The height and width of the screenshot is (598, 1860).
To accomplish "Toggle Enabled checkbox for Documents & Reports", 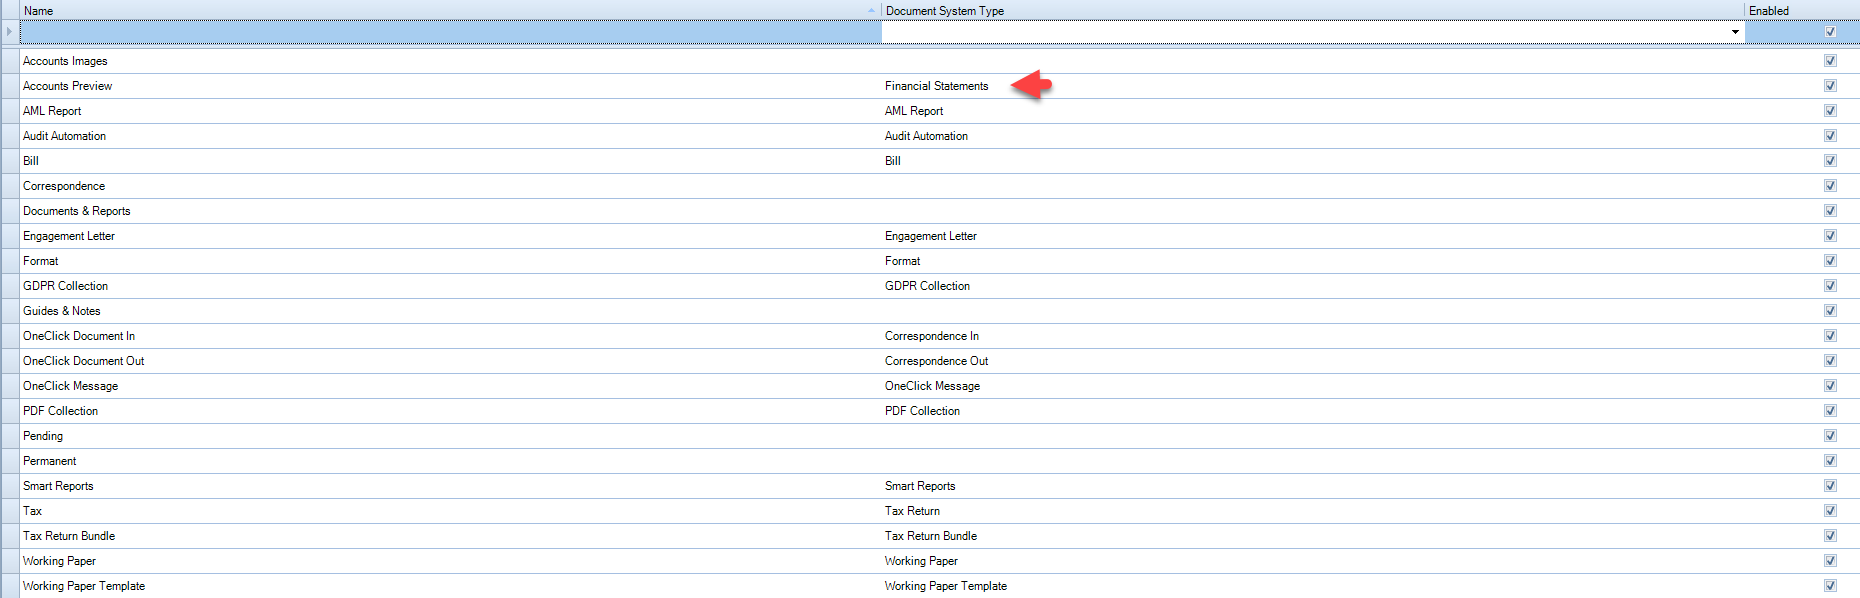I will pos(1830,211).
